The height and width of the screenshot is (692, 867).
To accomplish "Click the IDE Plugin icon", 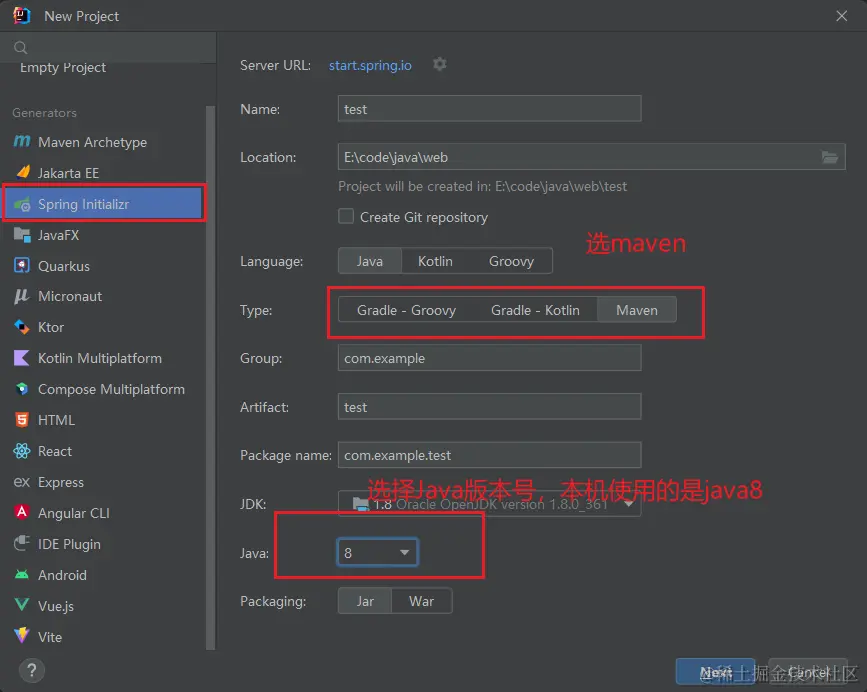I will (22, 543).
